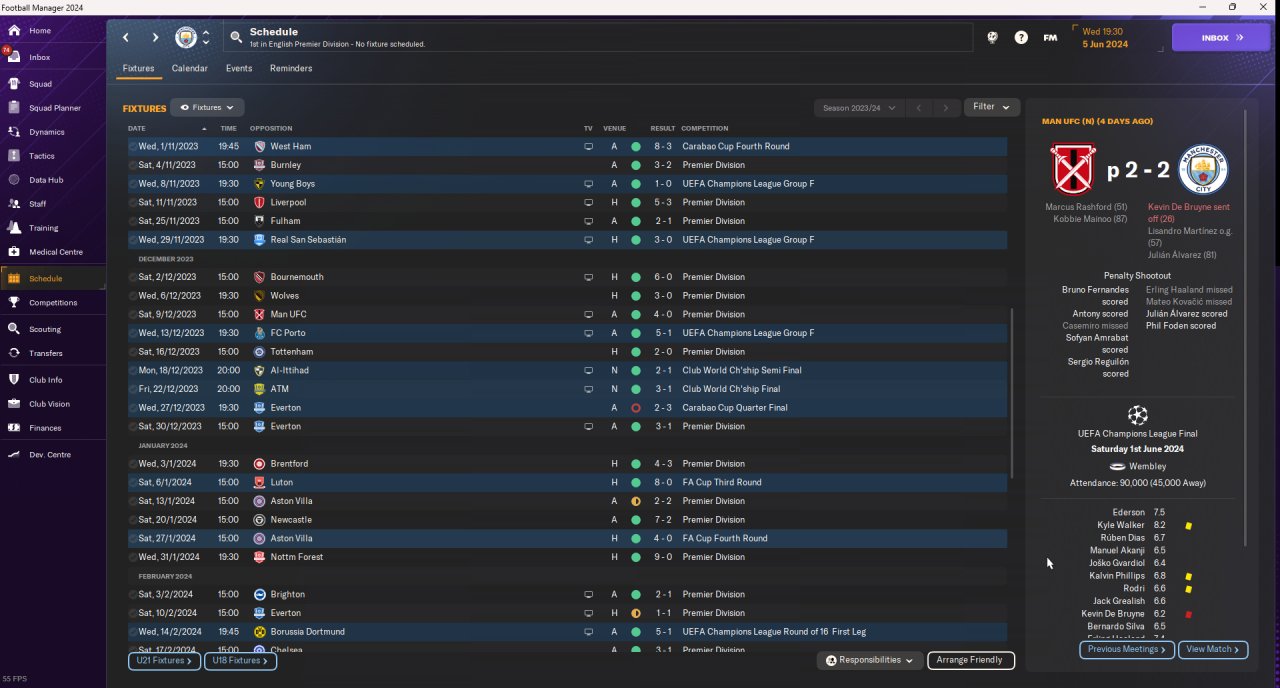
Task: Open U21 Fixtures
Action: 165,661
